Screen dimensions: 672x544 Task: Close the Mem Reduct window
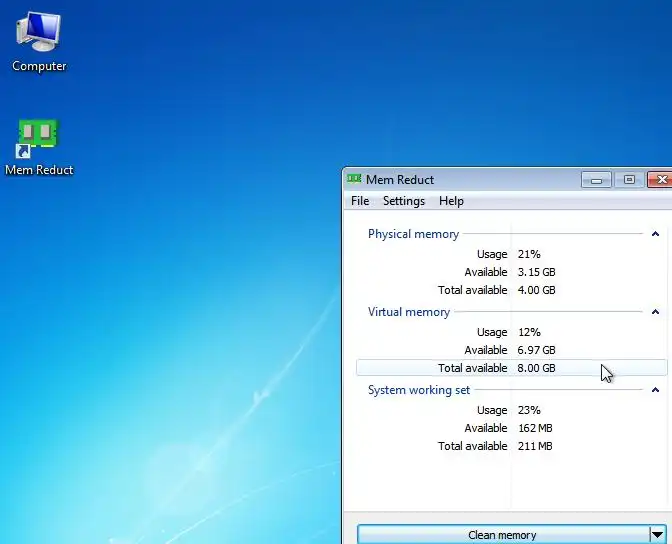(x=660, y=180)
